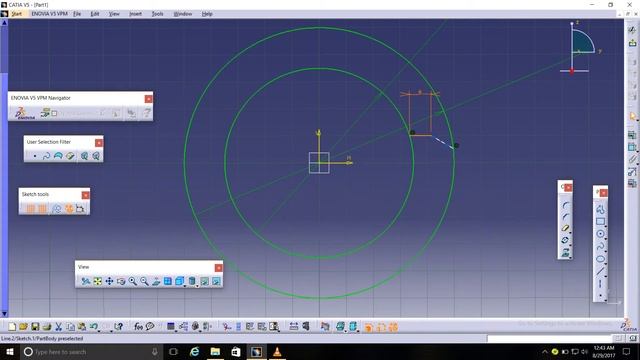The width and height of the screenshot is (640, 360).
Task: Click the Quick Print icon
Action: tap(47, 327)
